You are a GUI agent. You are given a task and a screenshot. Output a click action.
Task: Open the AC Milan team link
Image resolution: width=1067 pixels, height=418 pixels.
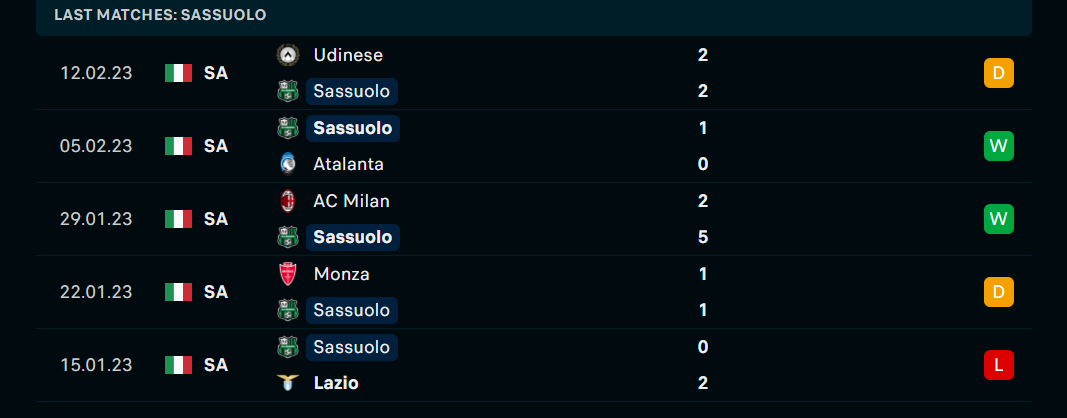[352, 201]
